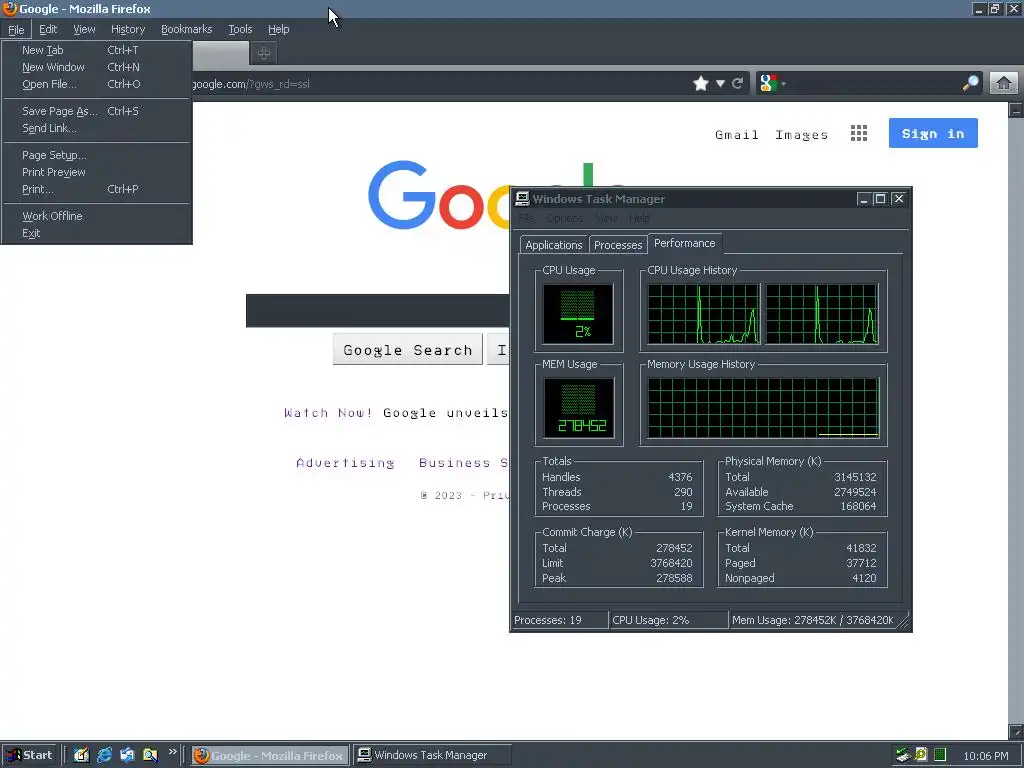Click the page scrollbar up arrow
1024x768 pixels.
[x=1016, y=110]
